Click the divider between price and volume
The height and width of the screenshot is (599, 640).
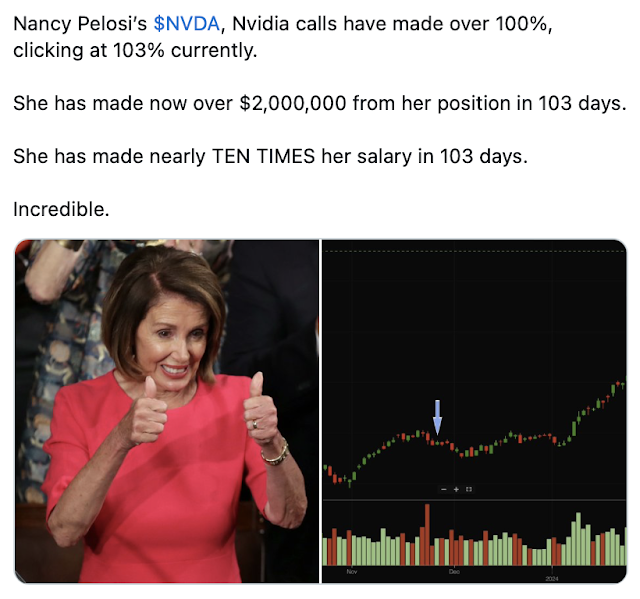[474, 499]
